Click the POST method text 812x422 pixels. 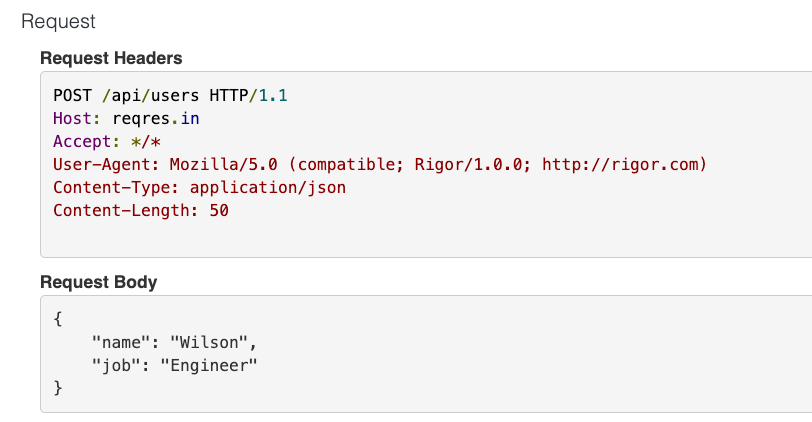coord(72,96)
